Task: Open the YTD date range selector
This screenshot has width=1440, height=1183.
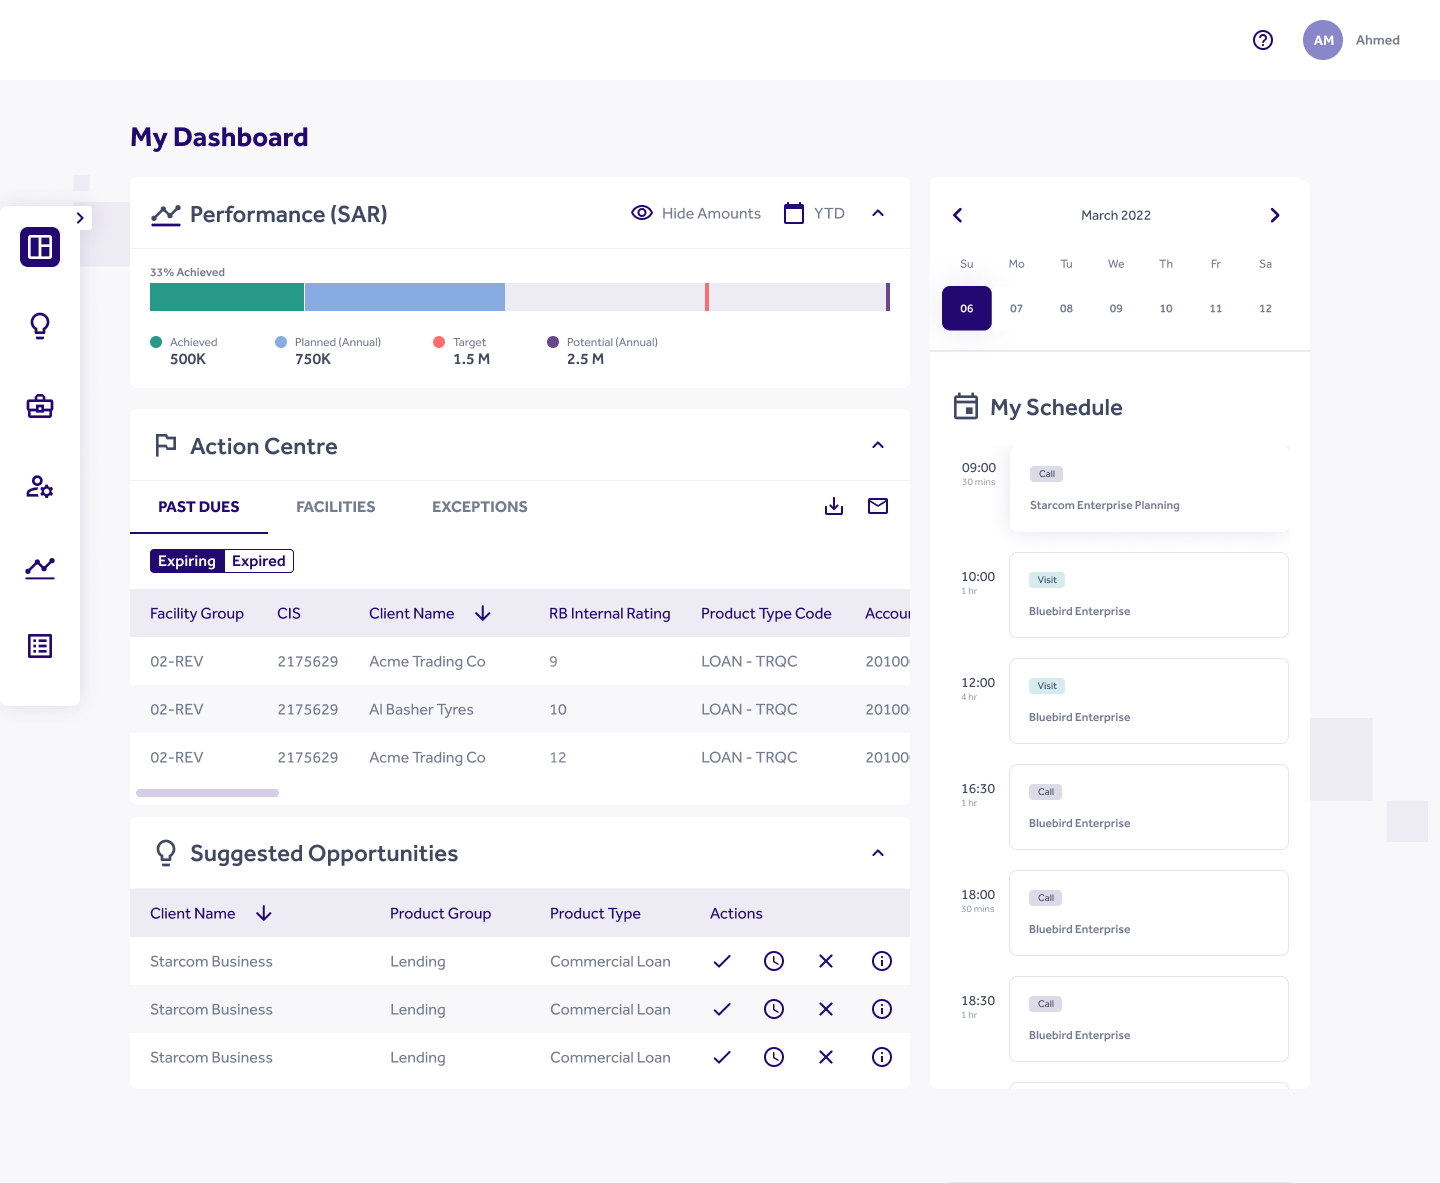Action: 815,213
